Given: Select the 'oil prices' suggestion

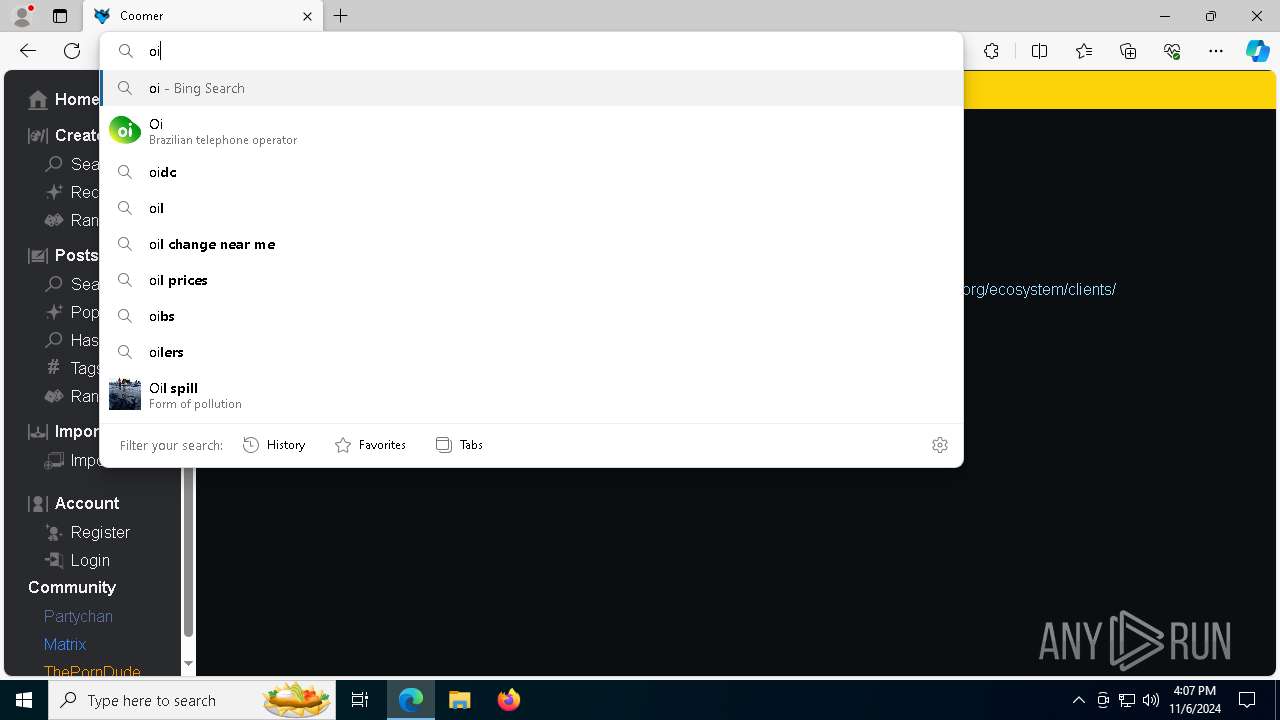Looking at the screenshot, I should tap(531, 280).
